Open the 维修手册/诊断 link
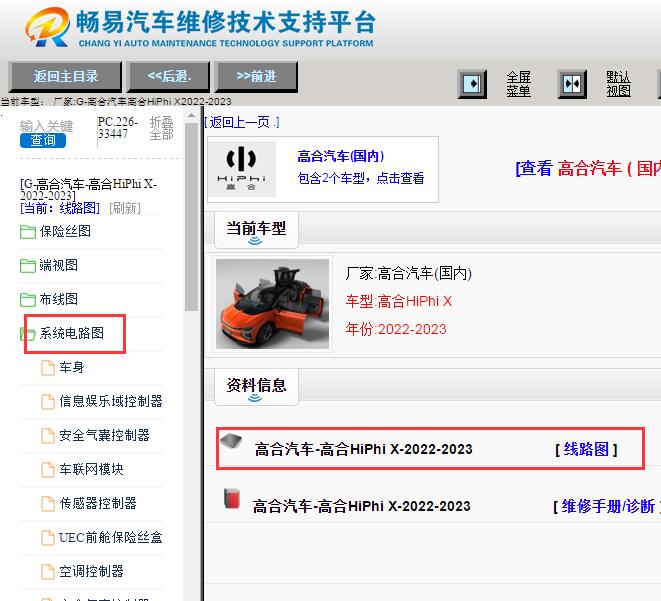Viewport: 661px width, 601px height. (x=607, y=506)
